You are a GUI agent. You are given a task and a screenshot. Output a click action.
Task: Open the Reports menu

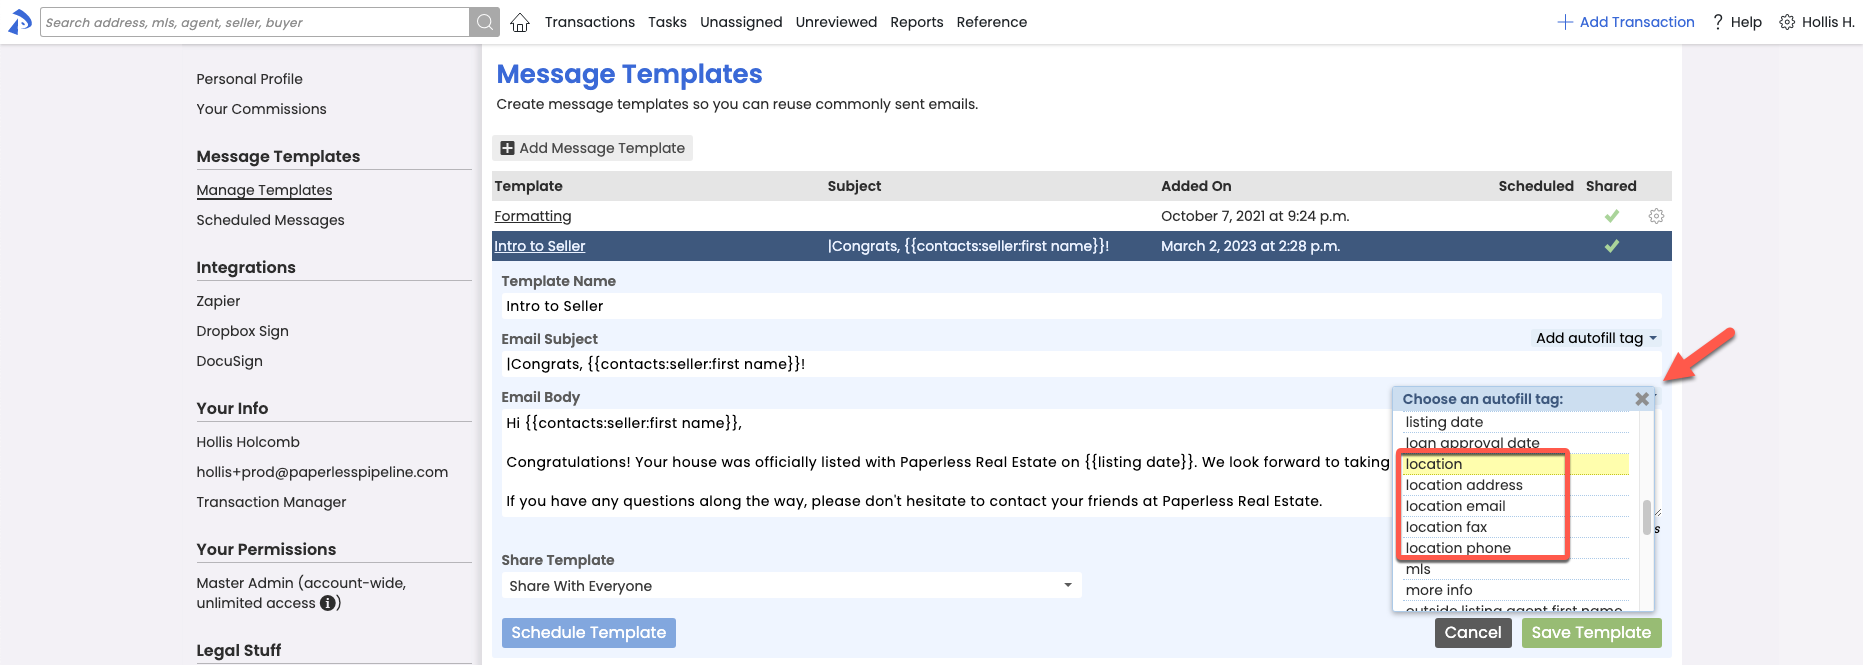(x=917, y=22)
